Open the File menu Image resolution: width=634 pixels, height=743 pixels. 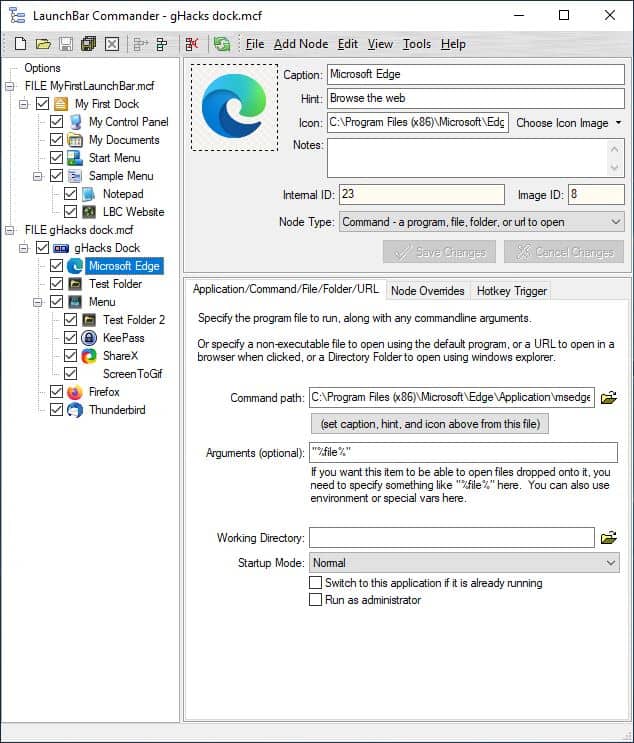pyautogui.click(x=254, y=44)
